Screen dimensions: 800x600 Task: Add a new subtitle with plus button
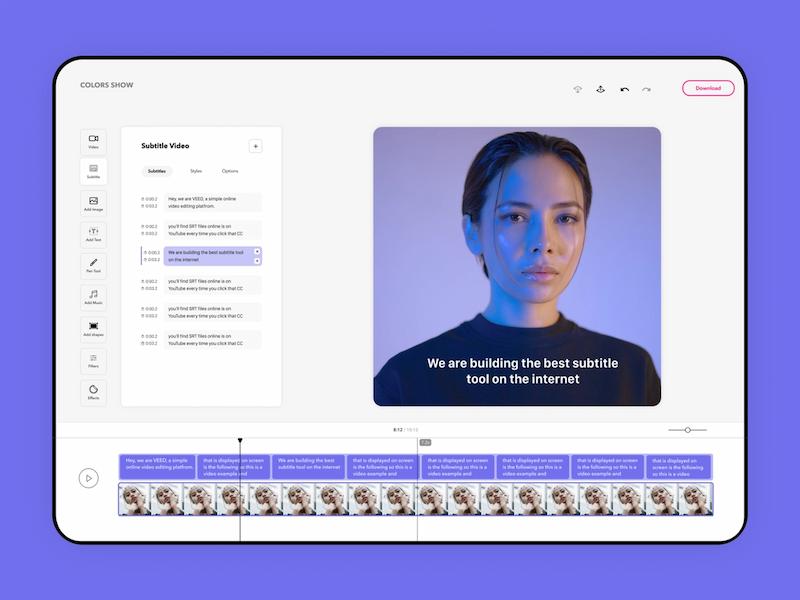(x=255, y=146)
